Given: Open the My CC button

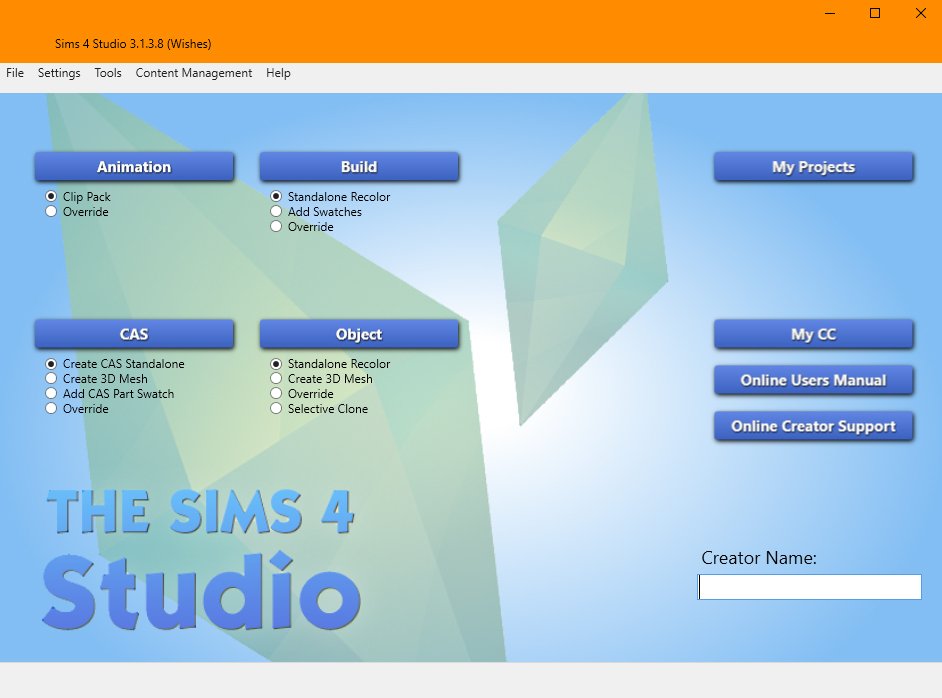Looking at the screenshot, I should (x=813, y=334).
